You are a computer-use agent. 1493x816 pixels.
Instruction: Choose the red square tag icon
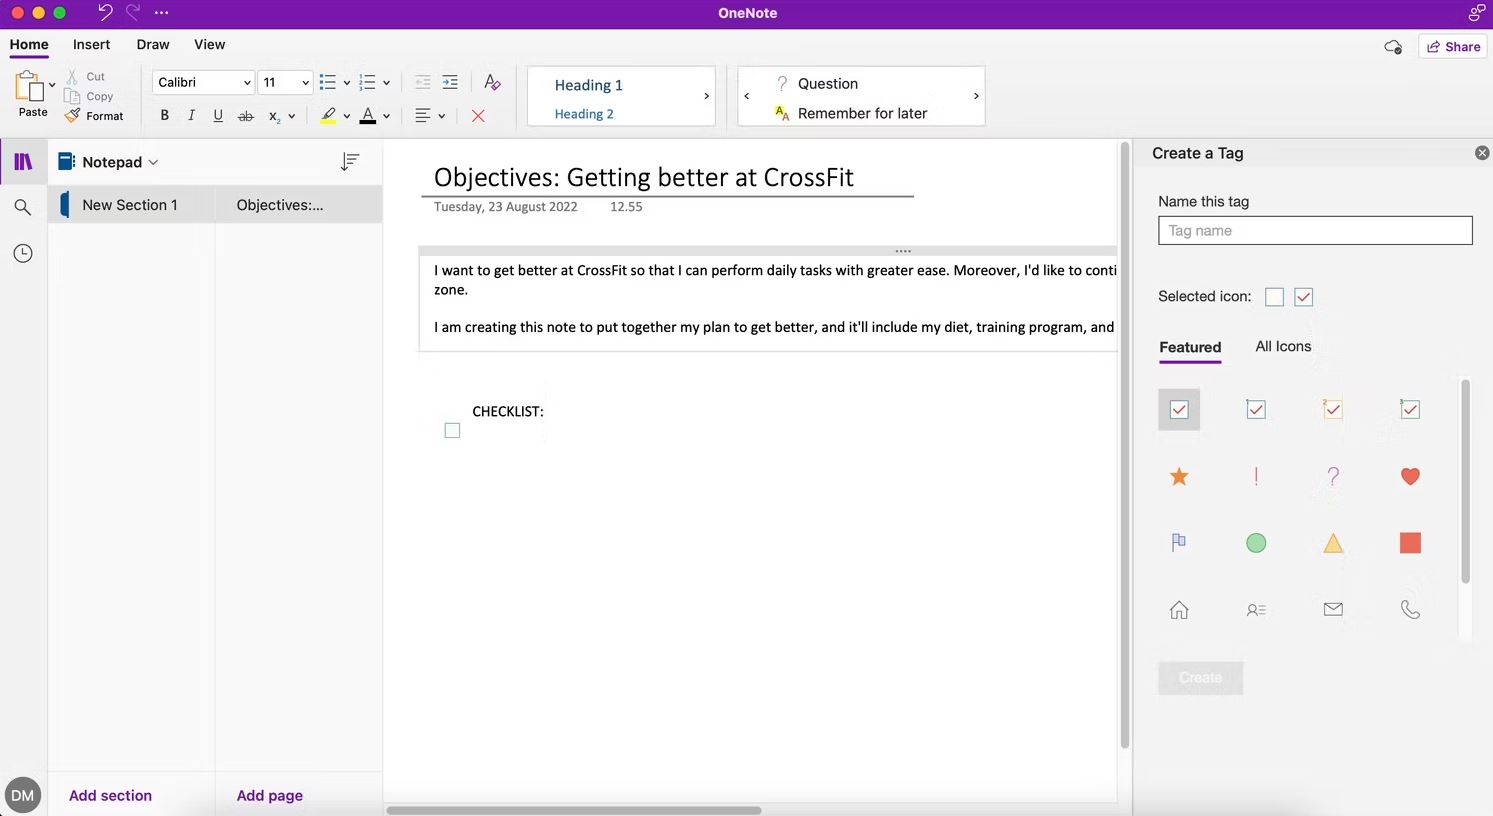click(1410, 543)
